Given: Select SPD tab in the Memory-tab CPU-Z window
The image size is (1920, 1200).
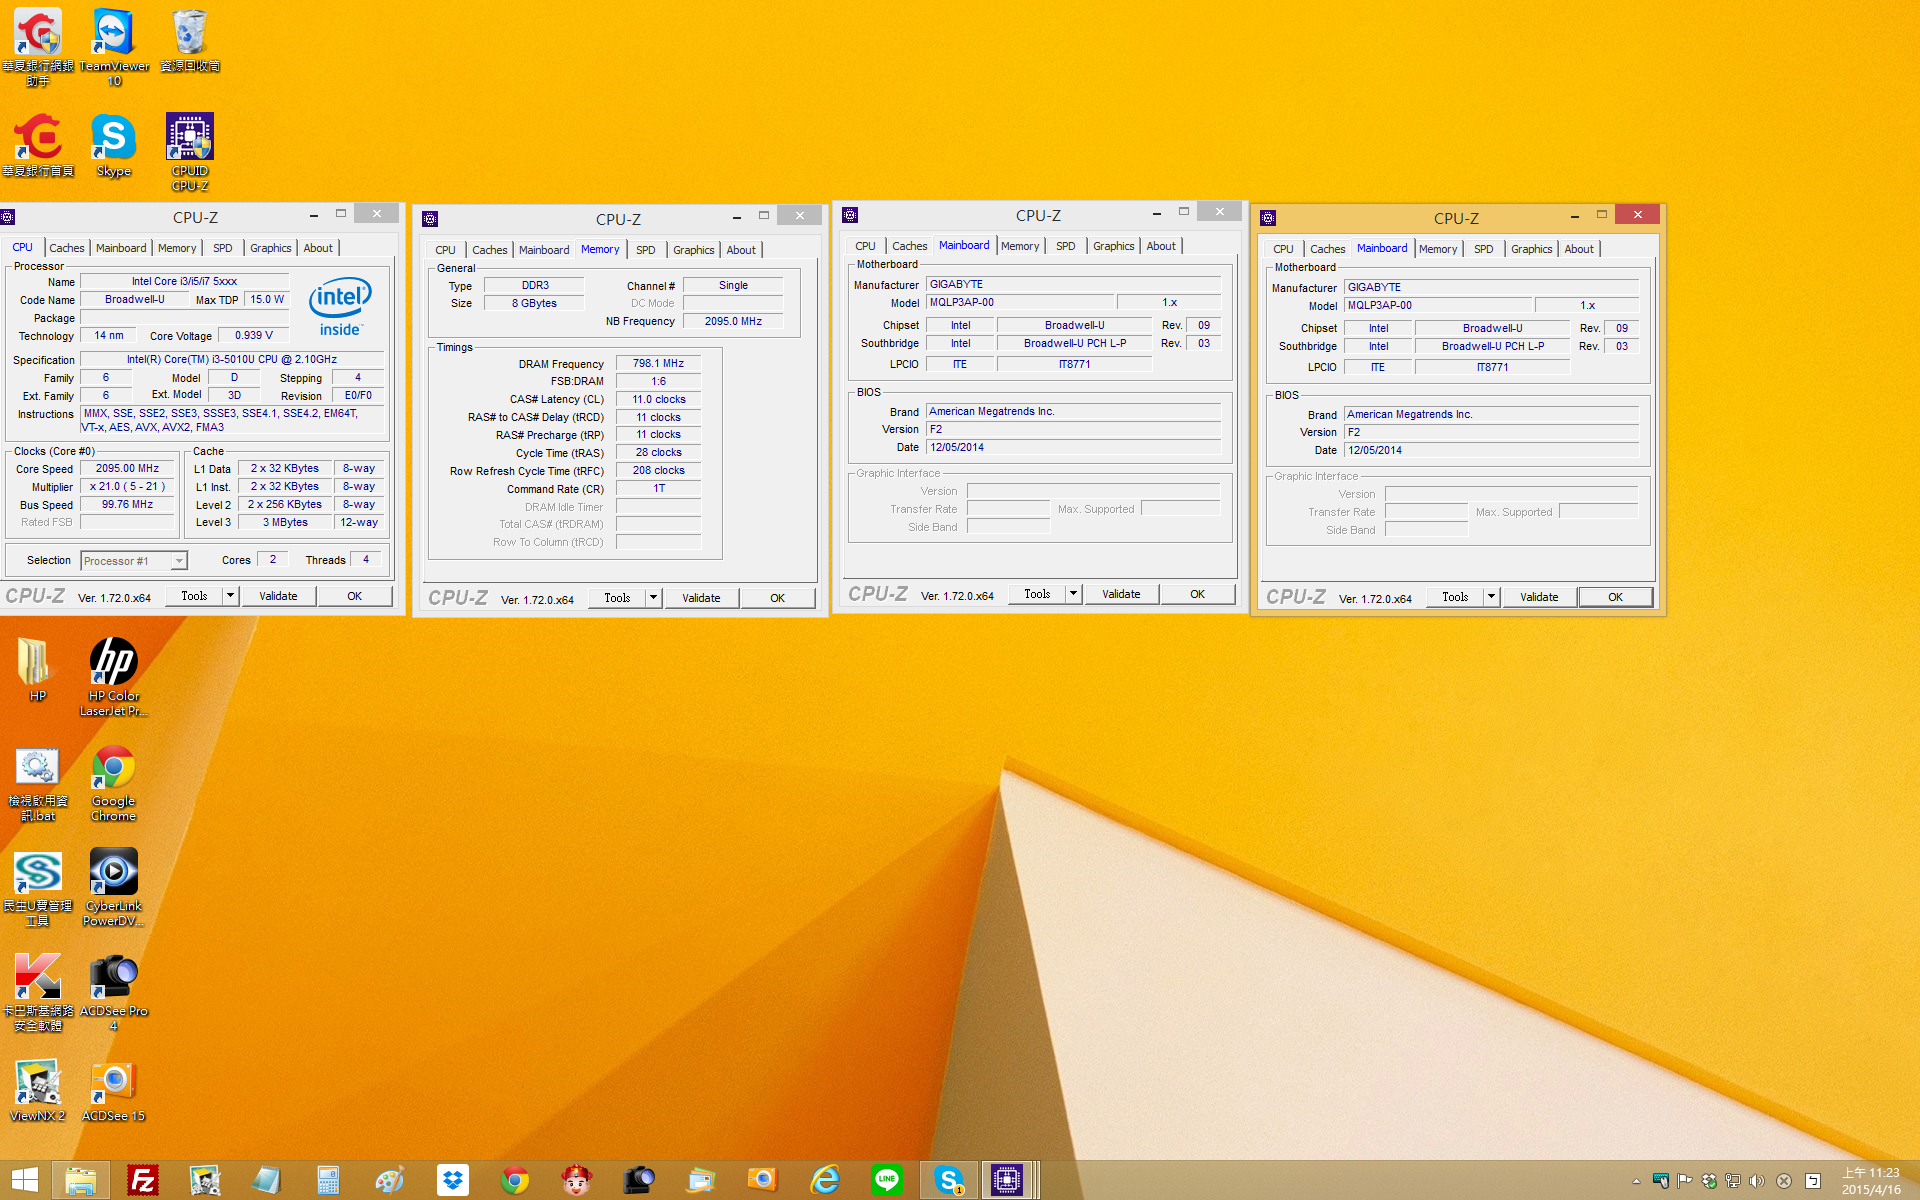Looking at the screenshot, I should coord(646,250).
